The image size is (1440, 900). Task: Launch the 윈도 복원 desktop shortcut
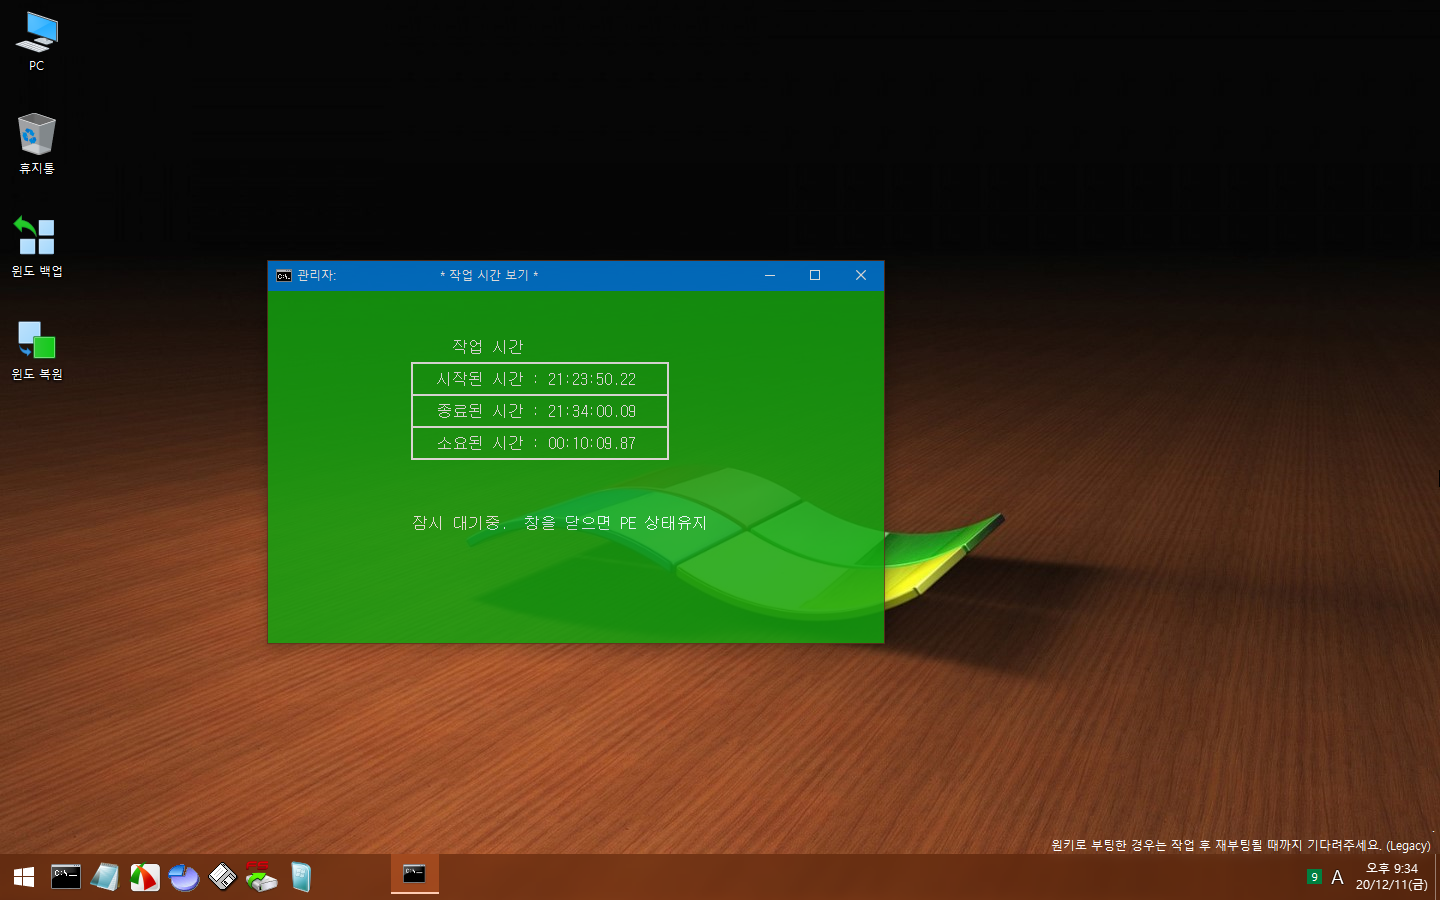click(x=37, y=350)
